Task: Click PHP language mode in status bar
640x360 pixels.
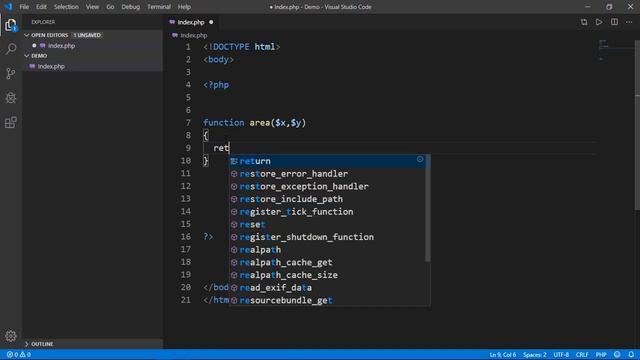Action: 601,354
